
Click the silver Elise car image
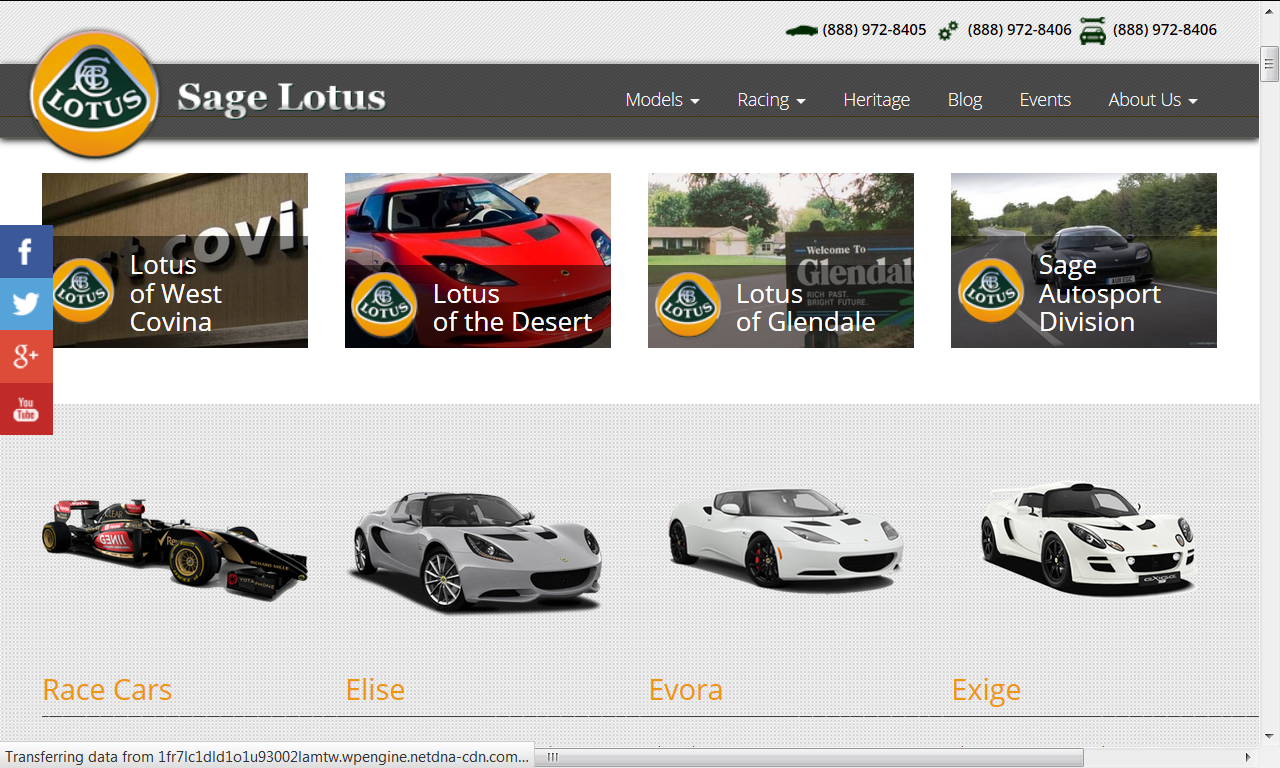tap(478, 551)
